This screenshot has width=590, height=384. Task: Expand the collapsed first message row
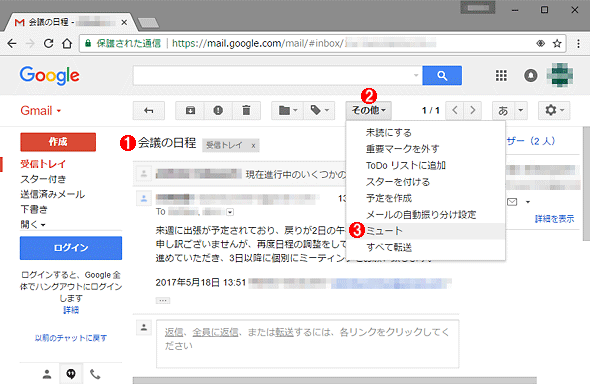[x=240, y=174]
